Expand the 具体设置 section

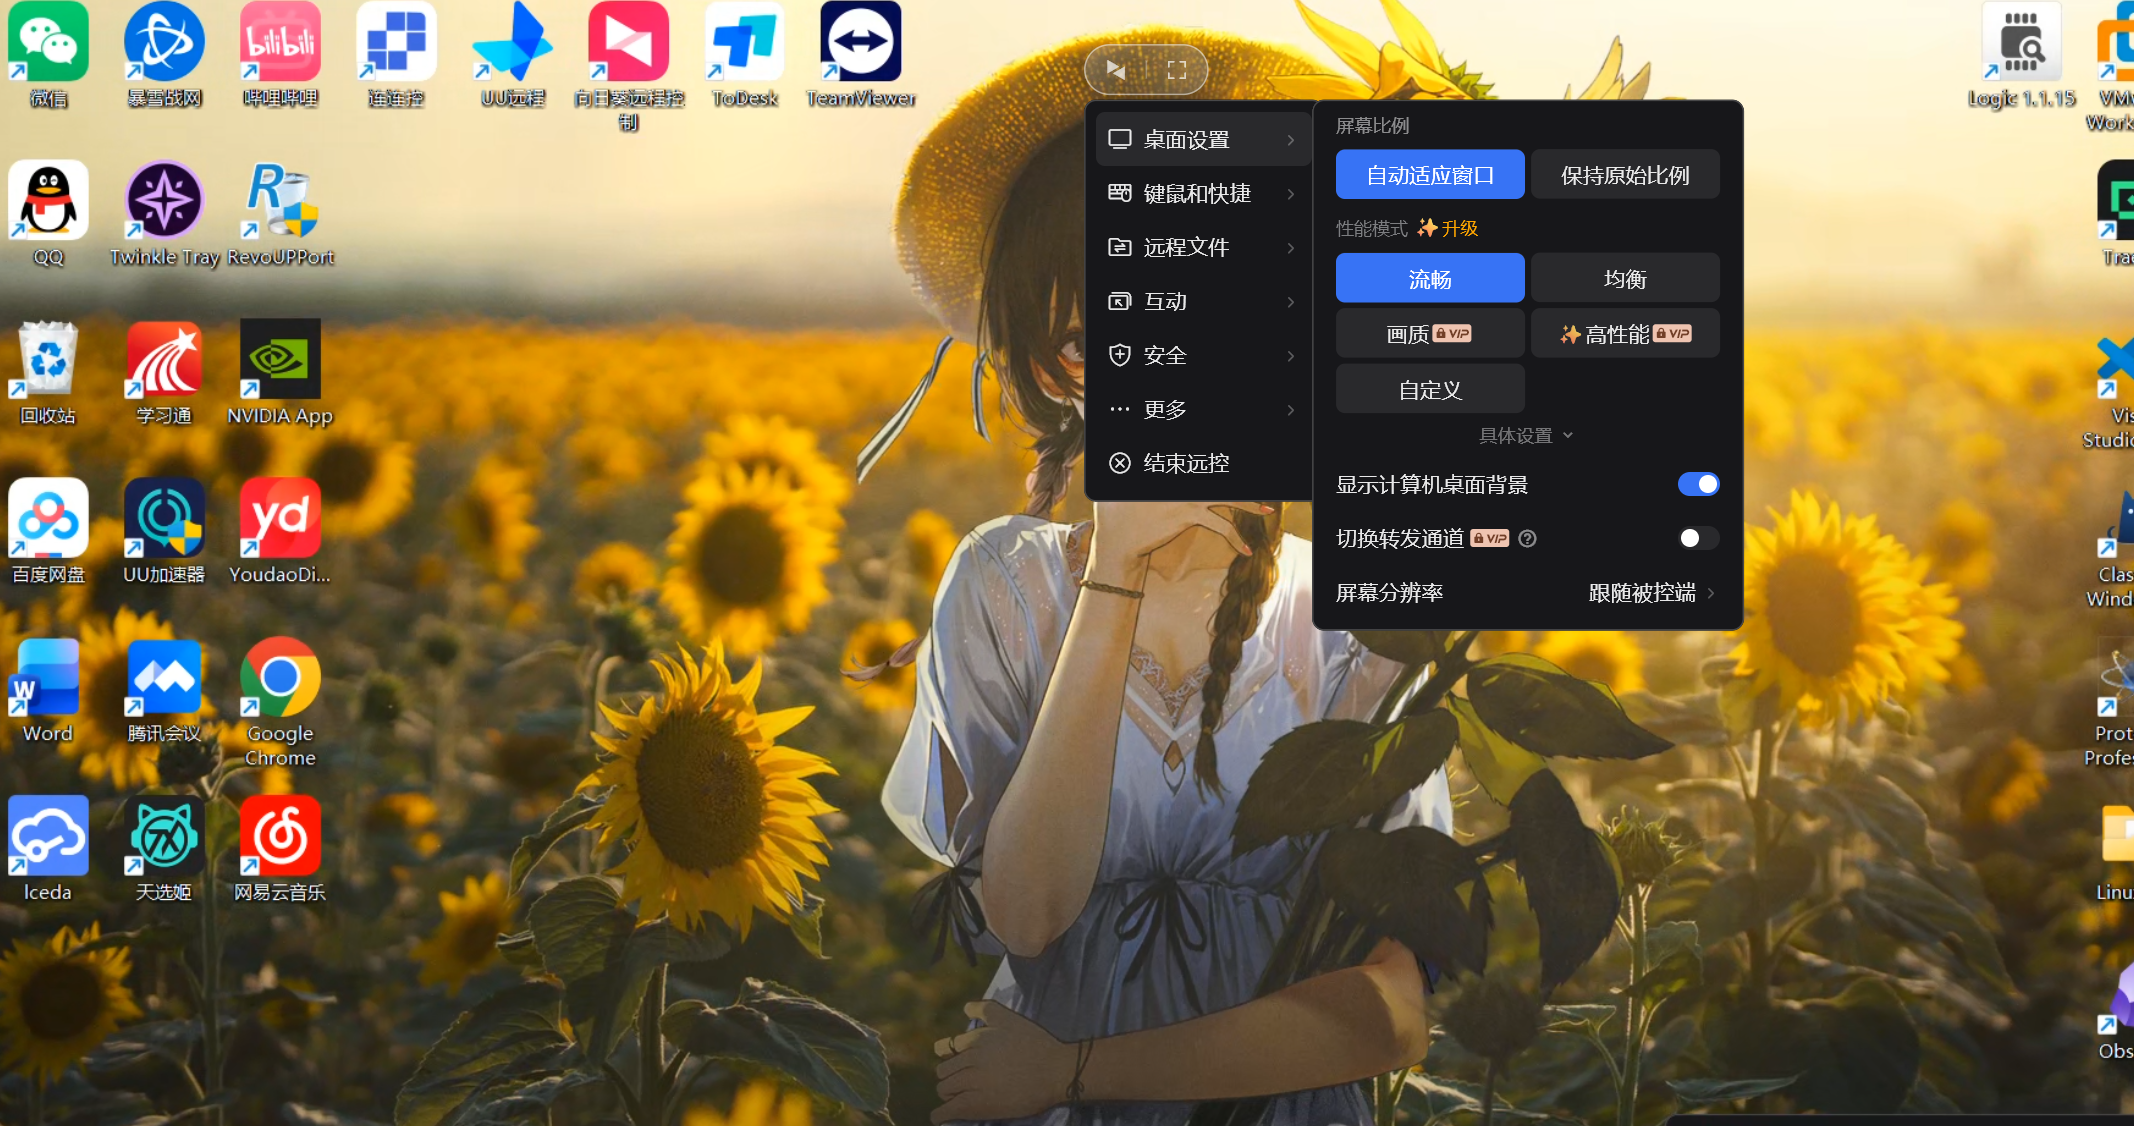1525,435
